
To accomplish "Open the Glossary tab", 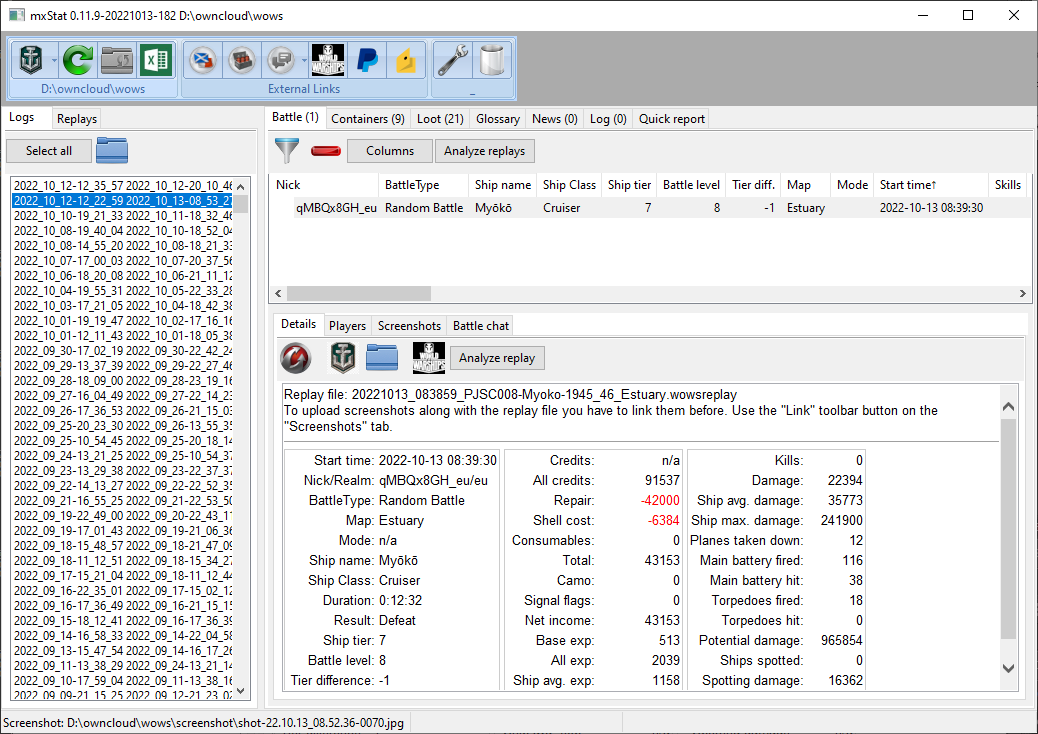I will 498,118.
